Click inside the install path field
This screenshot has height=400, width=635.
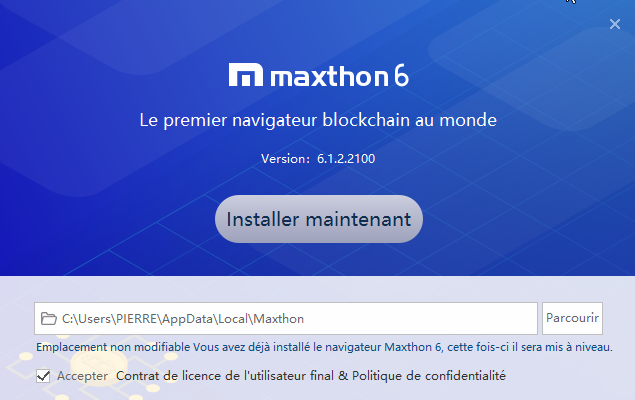(x=400, y=319)
